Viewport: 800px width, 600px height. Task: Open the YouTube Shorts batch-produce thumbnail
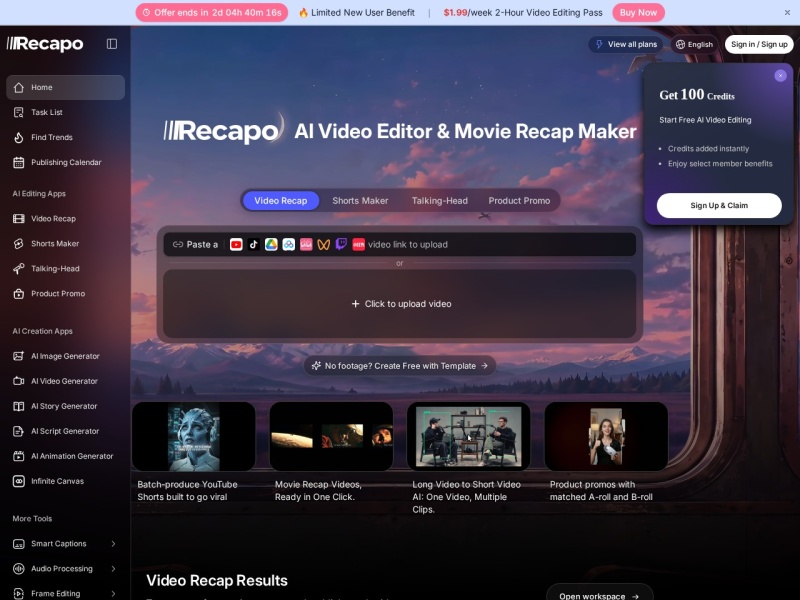[x=194, y=437]
